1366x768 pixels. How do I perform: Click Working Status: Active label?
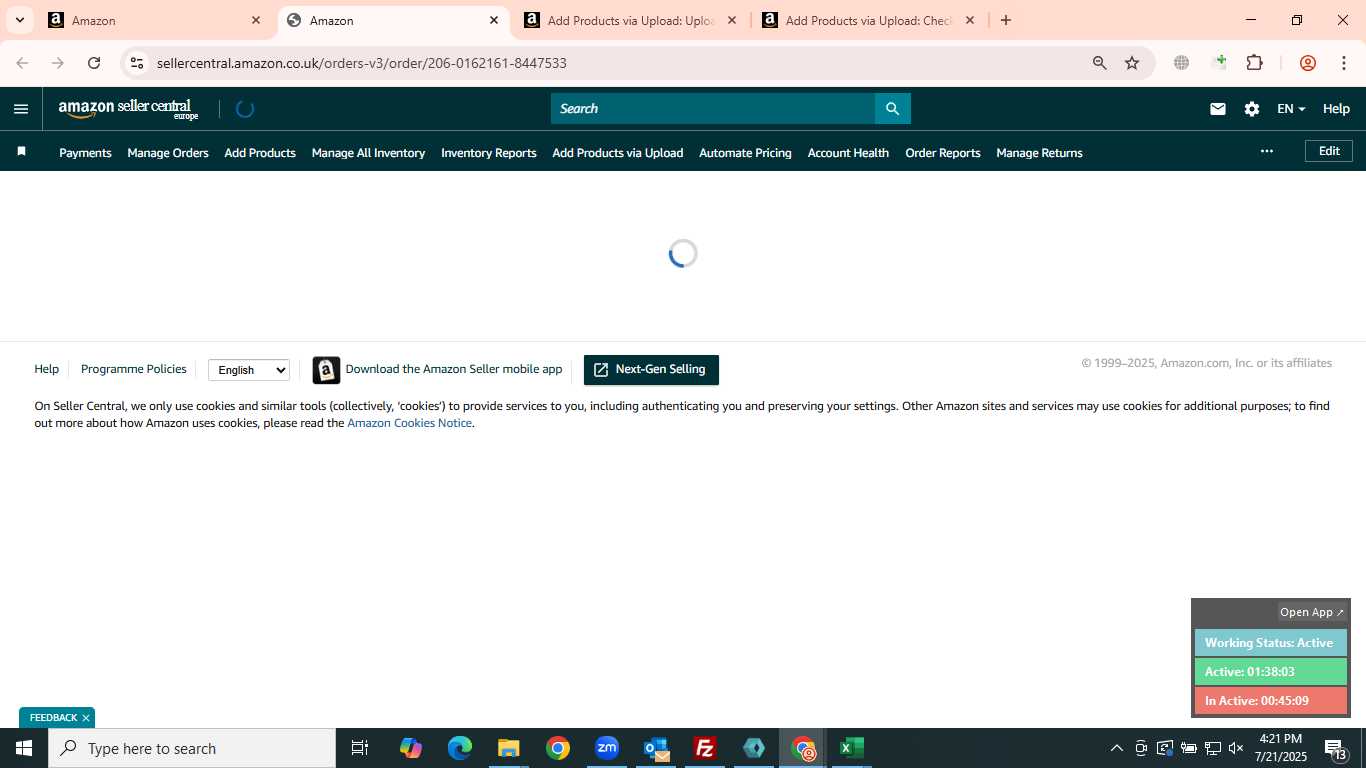(x=1270, y=643)
